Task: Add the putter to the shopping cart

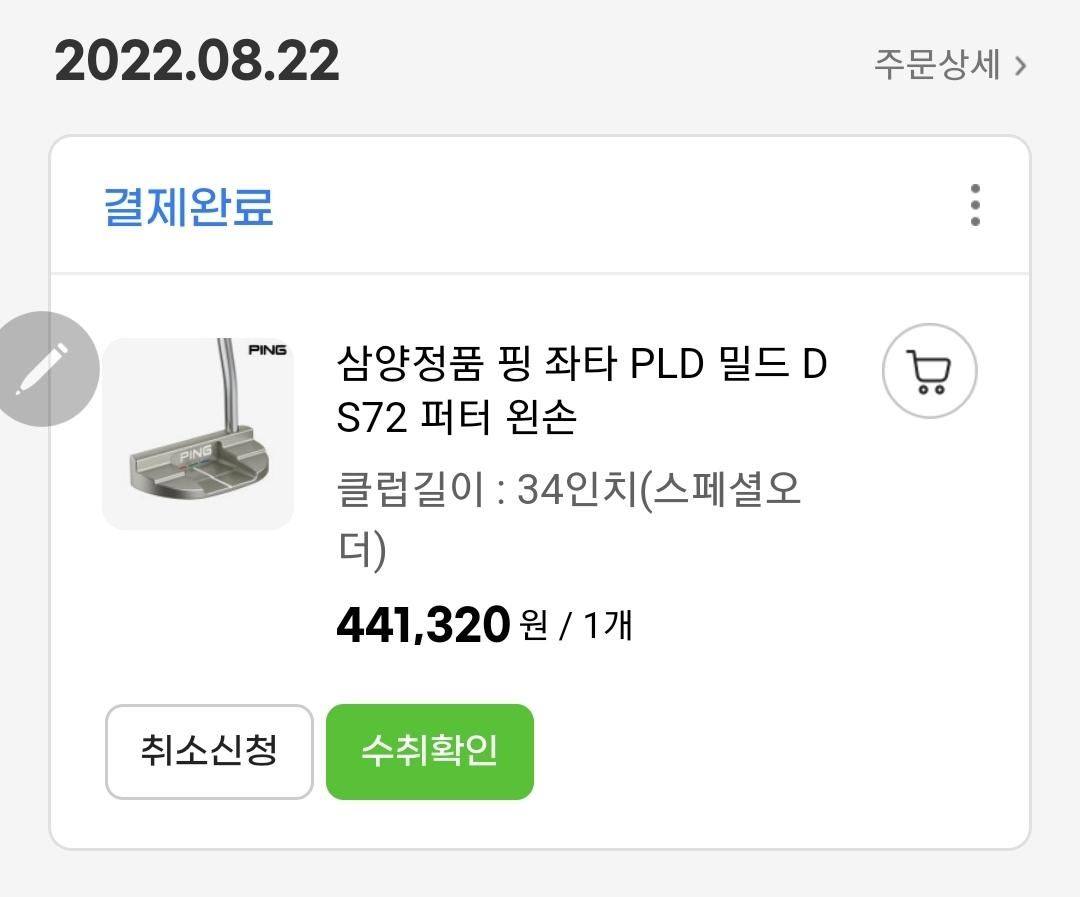Action: pos(929,371)
